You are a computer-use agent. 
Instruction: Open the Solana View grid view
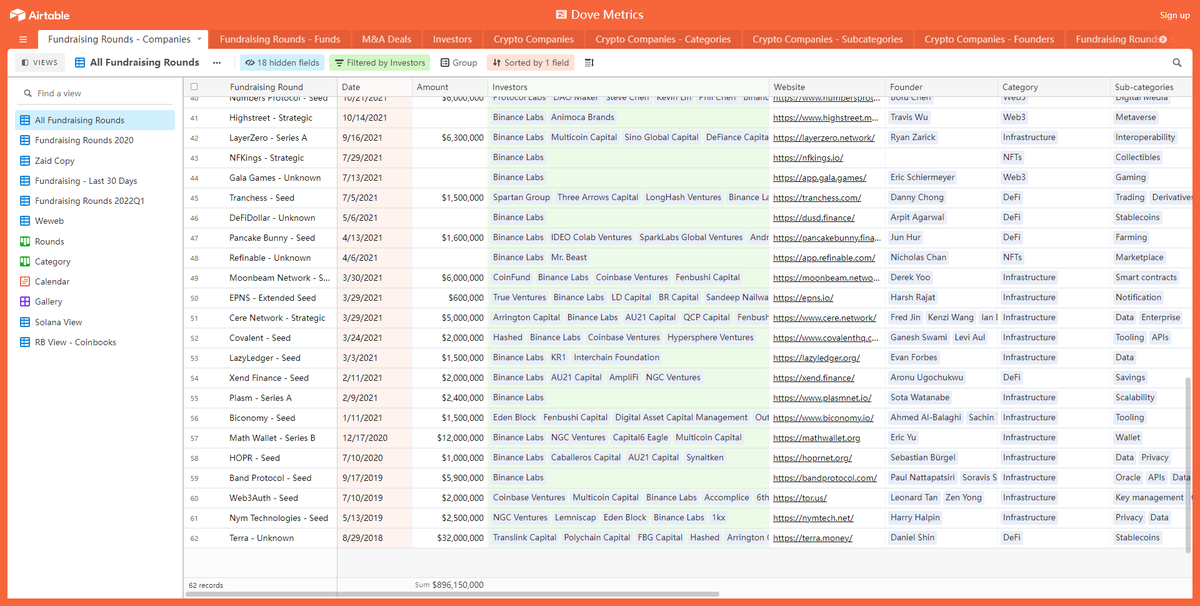tap(58, 322)
